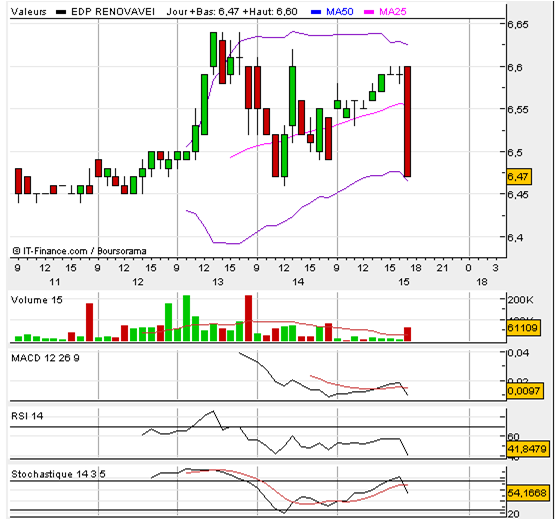Select the 'Valeurs' label

click(x=29, y=12)
